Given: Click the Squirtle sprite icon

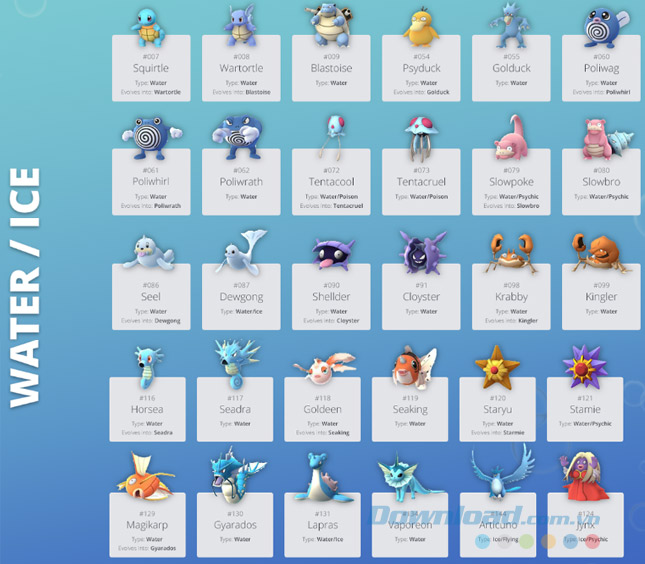Looking at the screenshot, I should [x=149, y=28].
